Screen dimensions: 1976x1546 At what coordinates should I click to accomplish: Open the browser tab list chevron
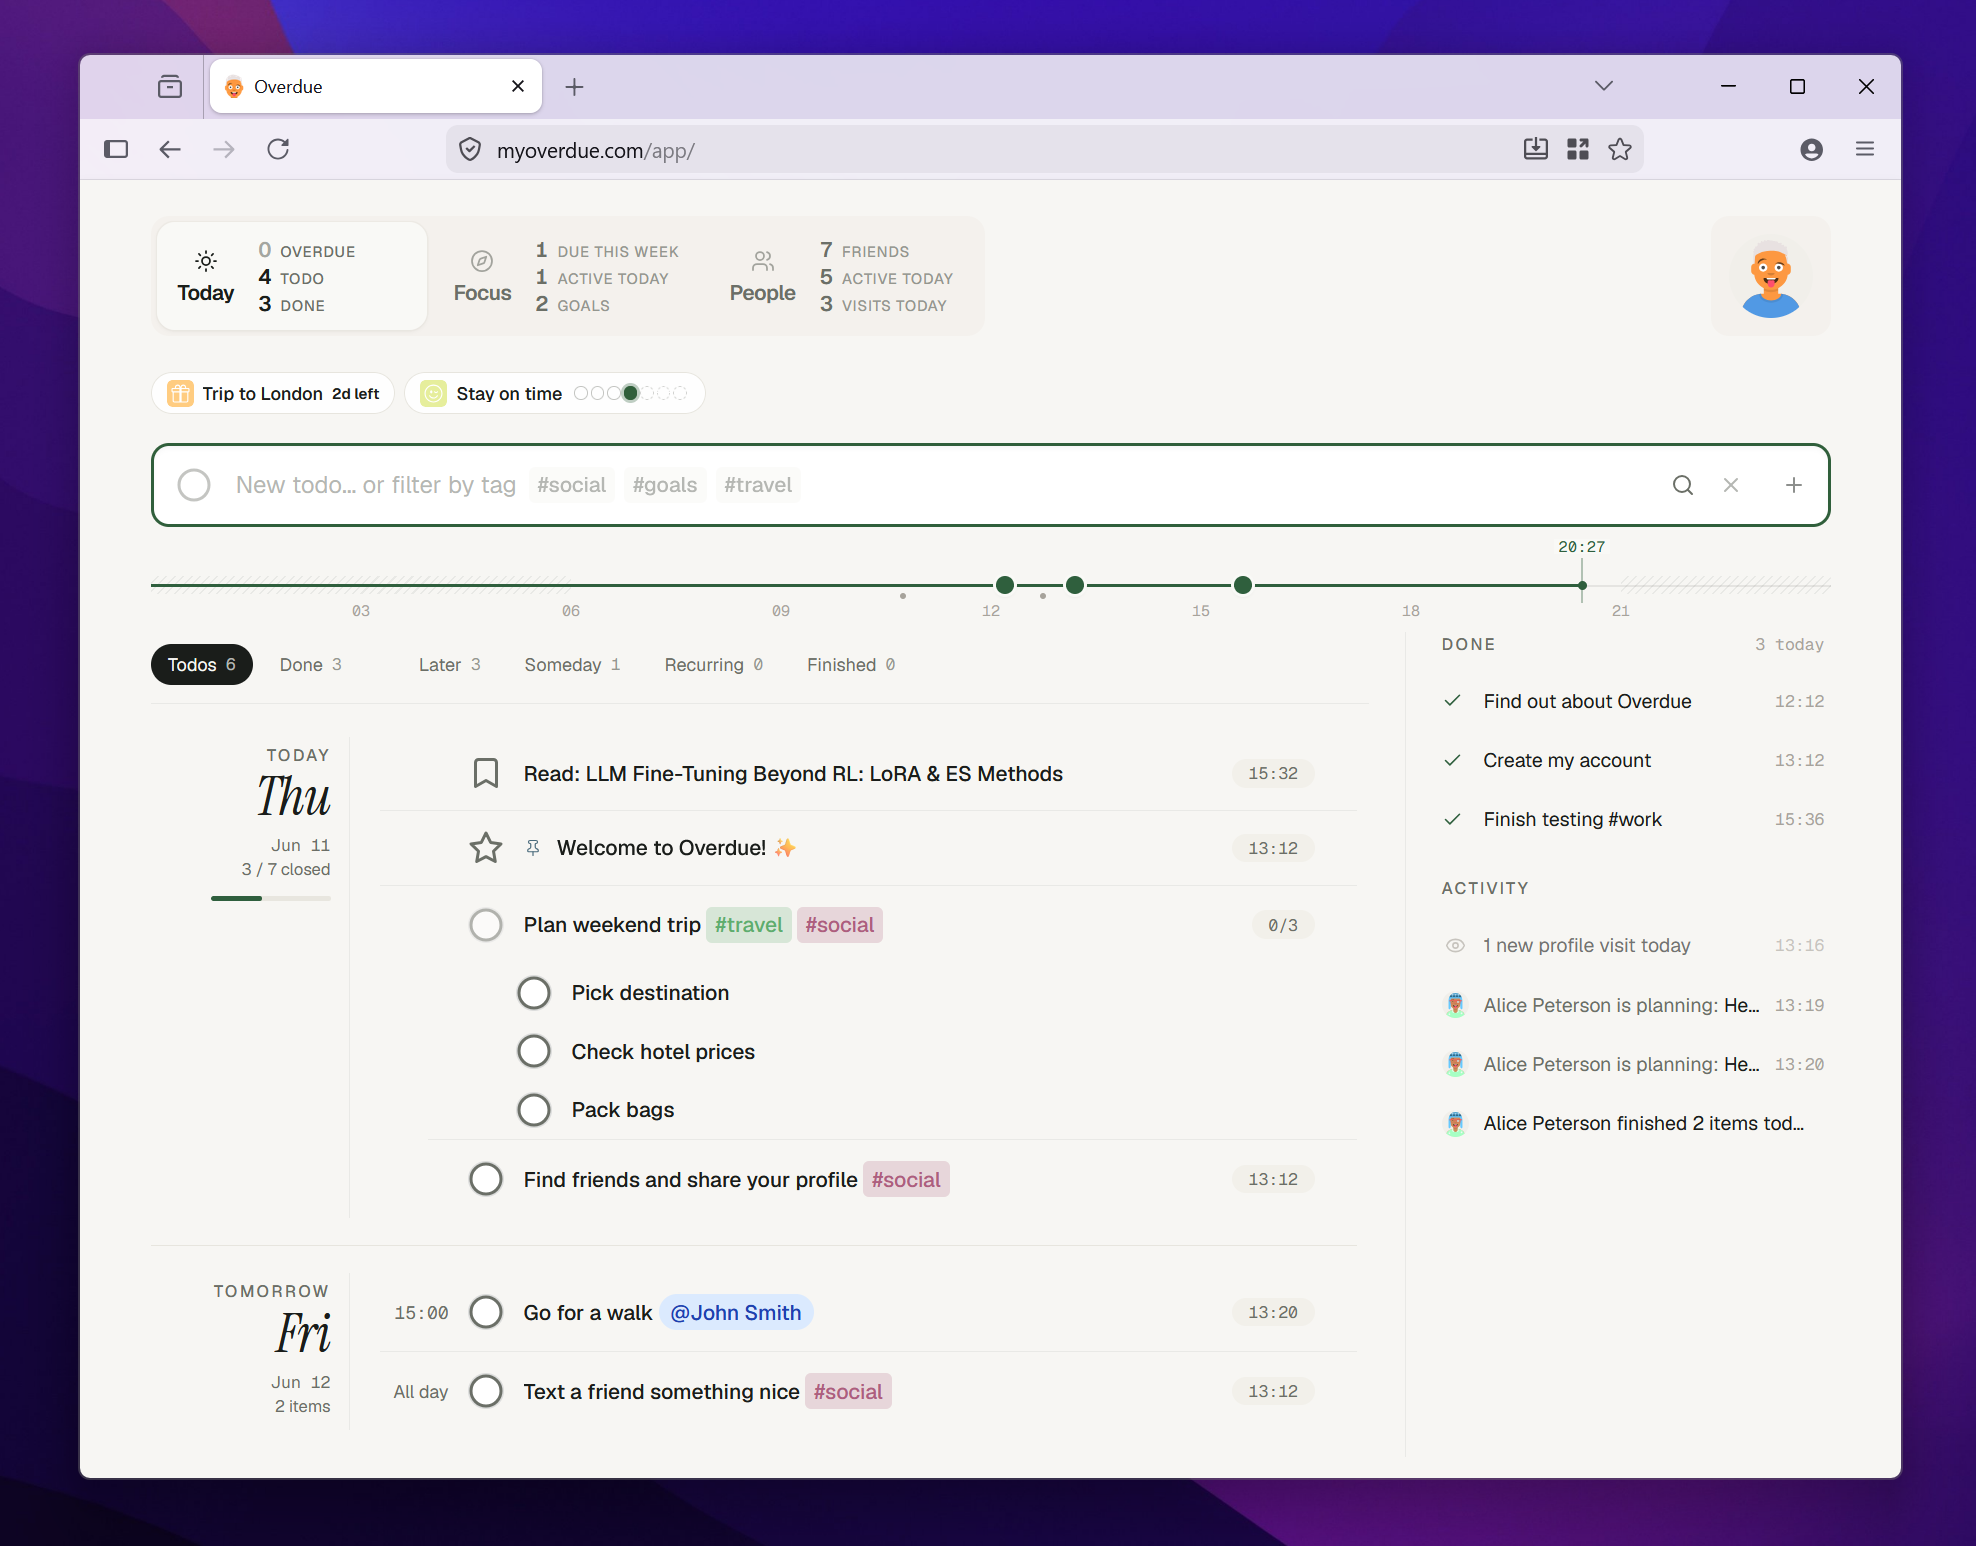click(x=1604, y=86)
